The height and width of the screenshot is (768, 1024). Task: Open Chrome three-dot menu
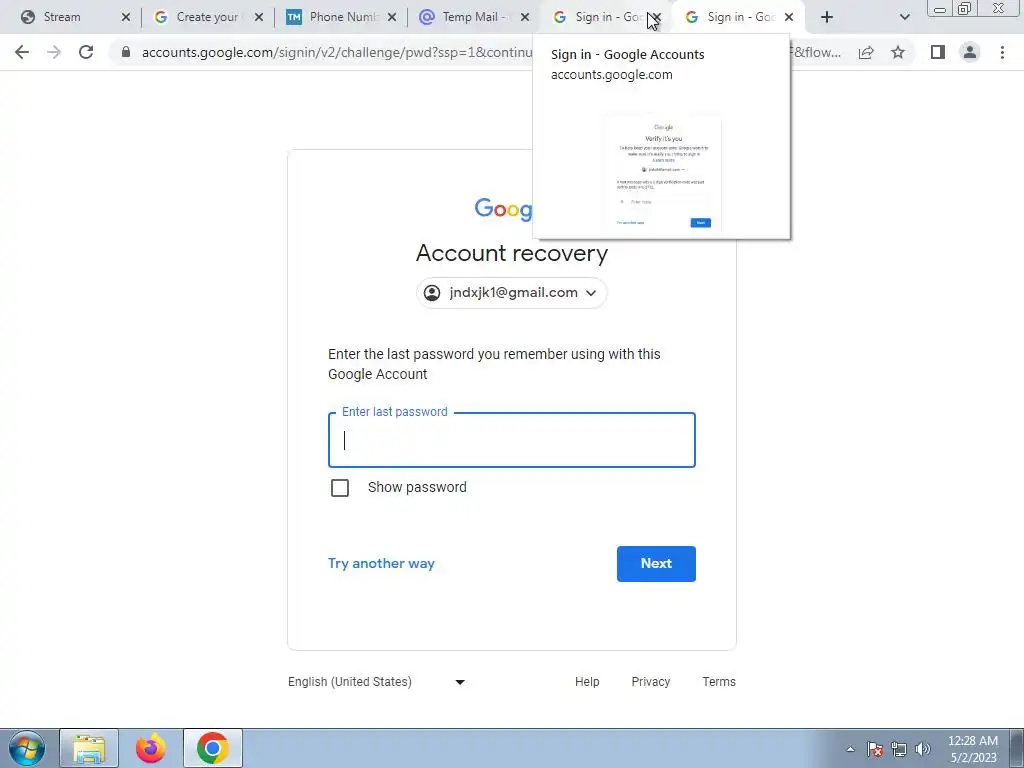tap(1002, 52)
